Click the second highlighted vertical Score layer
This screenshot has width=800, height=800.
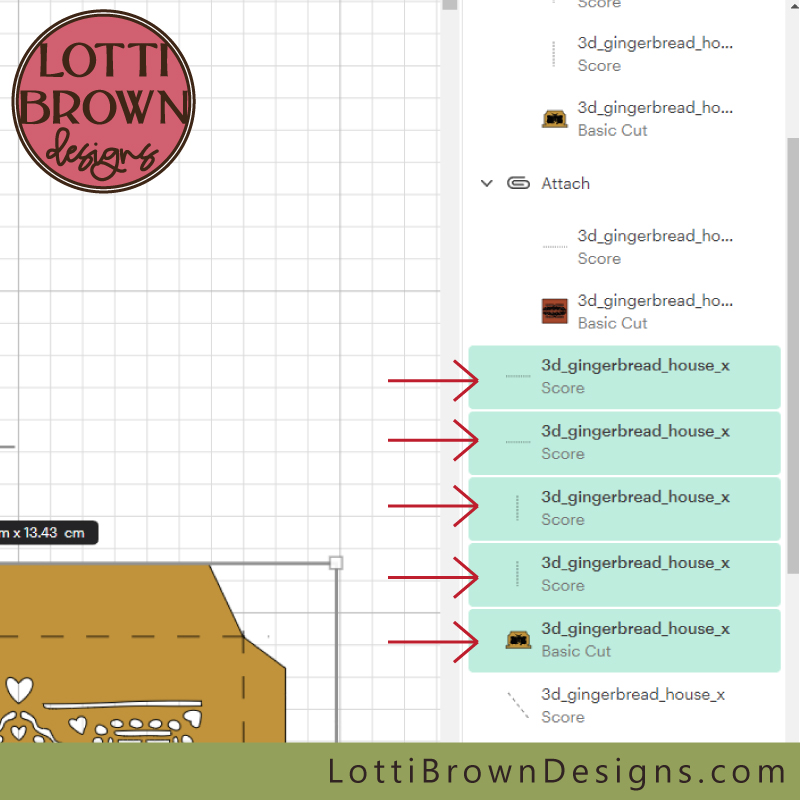624,574
